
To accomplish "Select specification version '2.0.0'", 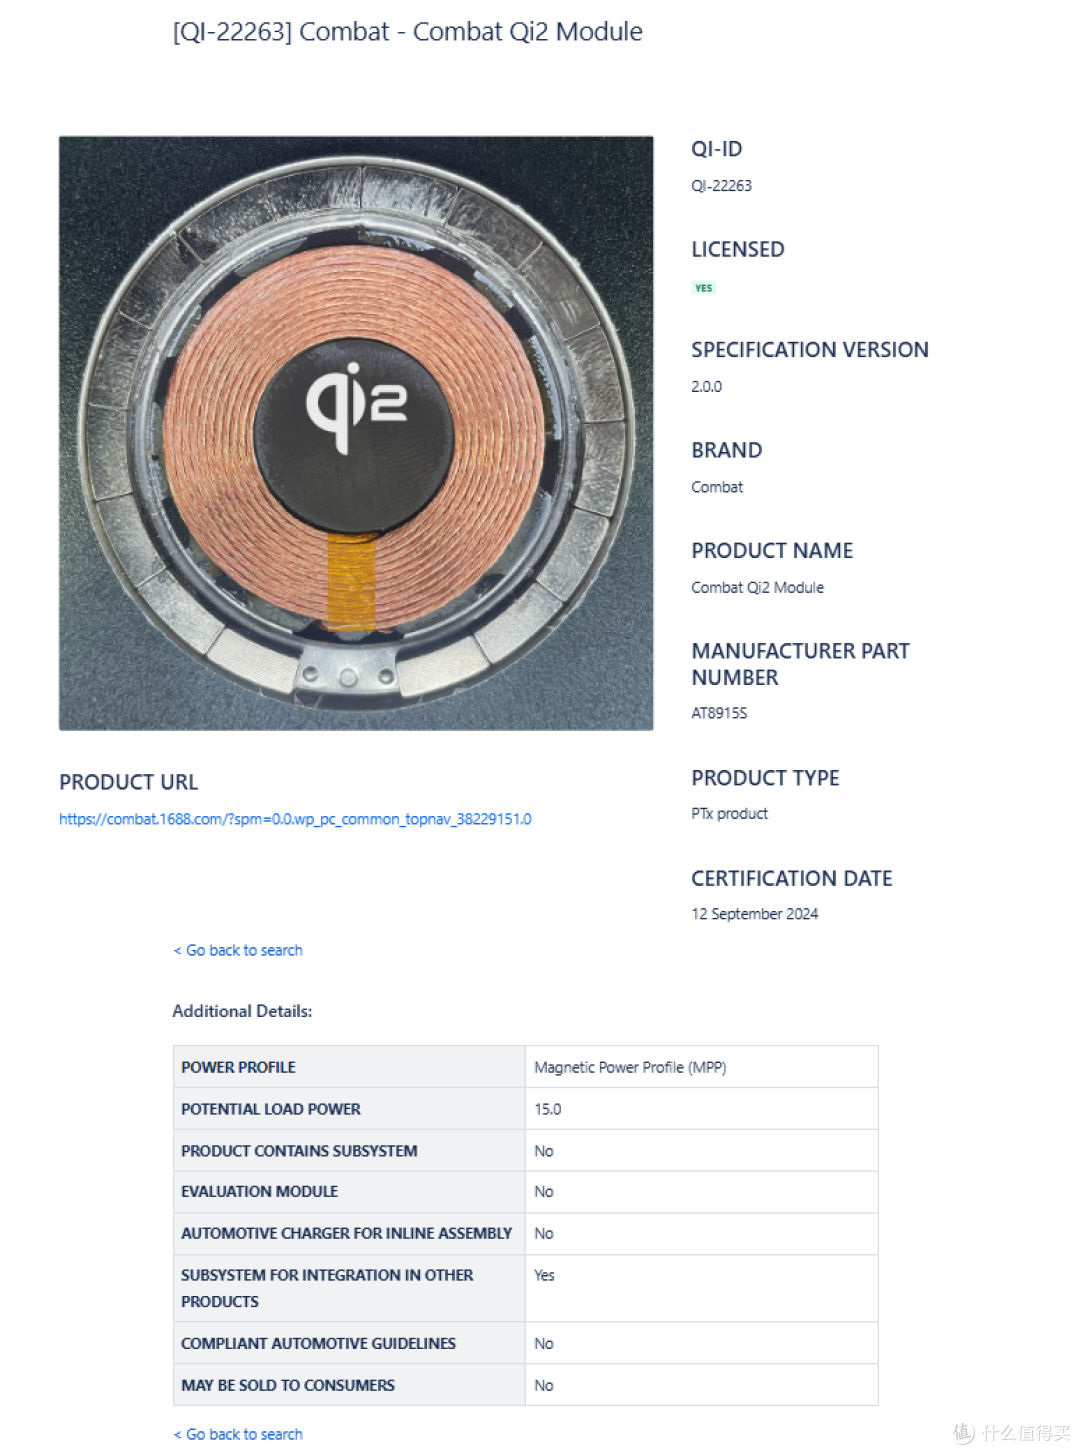I will point(706,387).
